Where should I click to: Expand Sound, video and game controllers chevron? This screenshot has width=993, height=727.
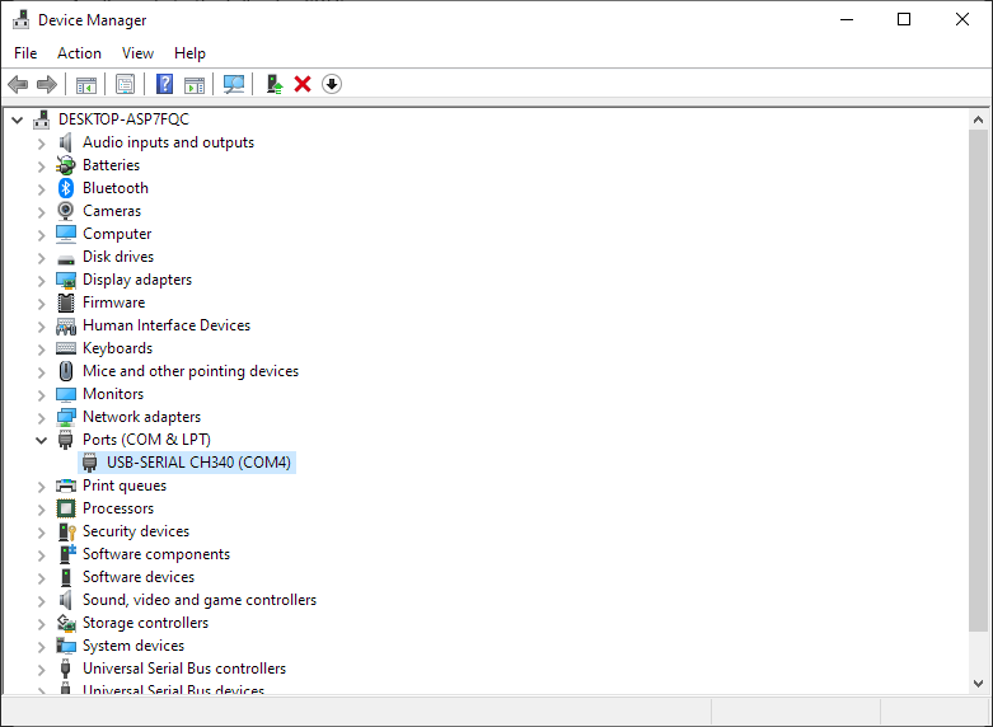(x=41, y=602)
